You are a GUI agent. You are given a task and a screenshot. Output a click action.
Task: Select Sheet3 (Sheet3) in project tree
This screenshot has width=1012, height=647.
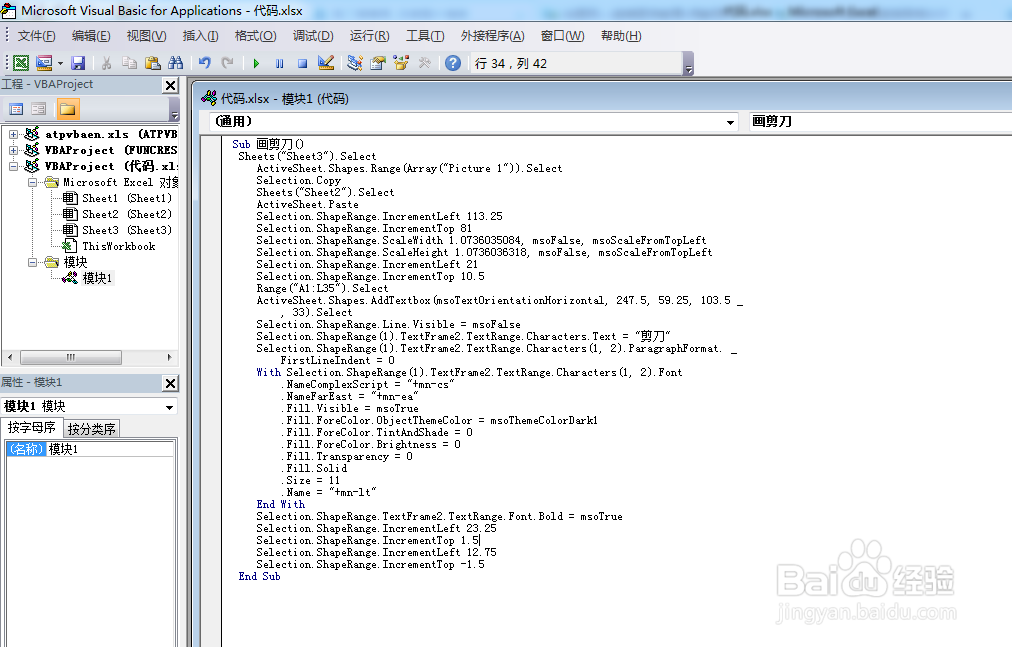point(126,231)
